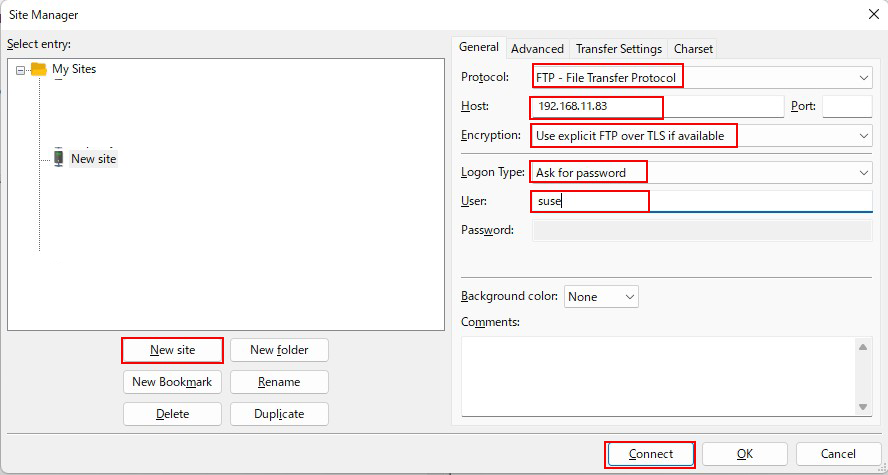Click the Duplicate button
This screenshot has width=888, height=475.
[279, 414]
